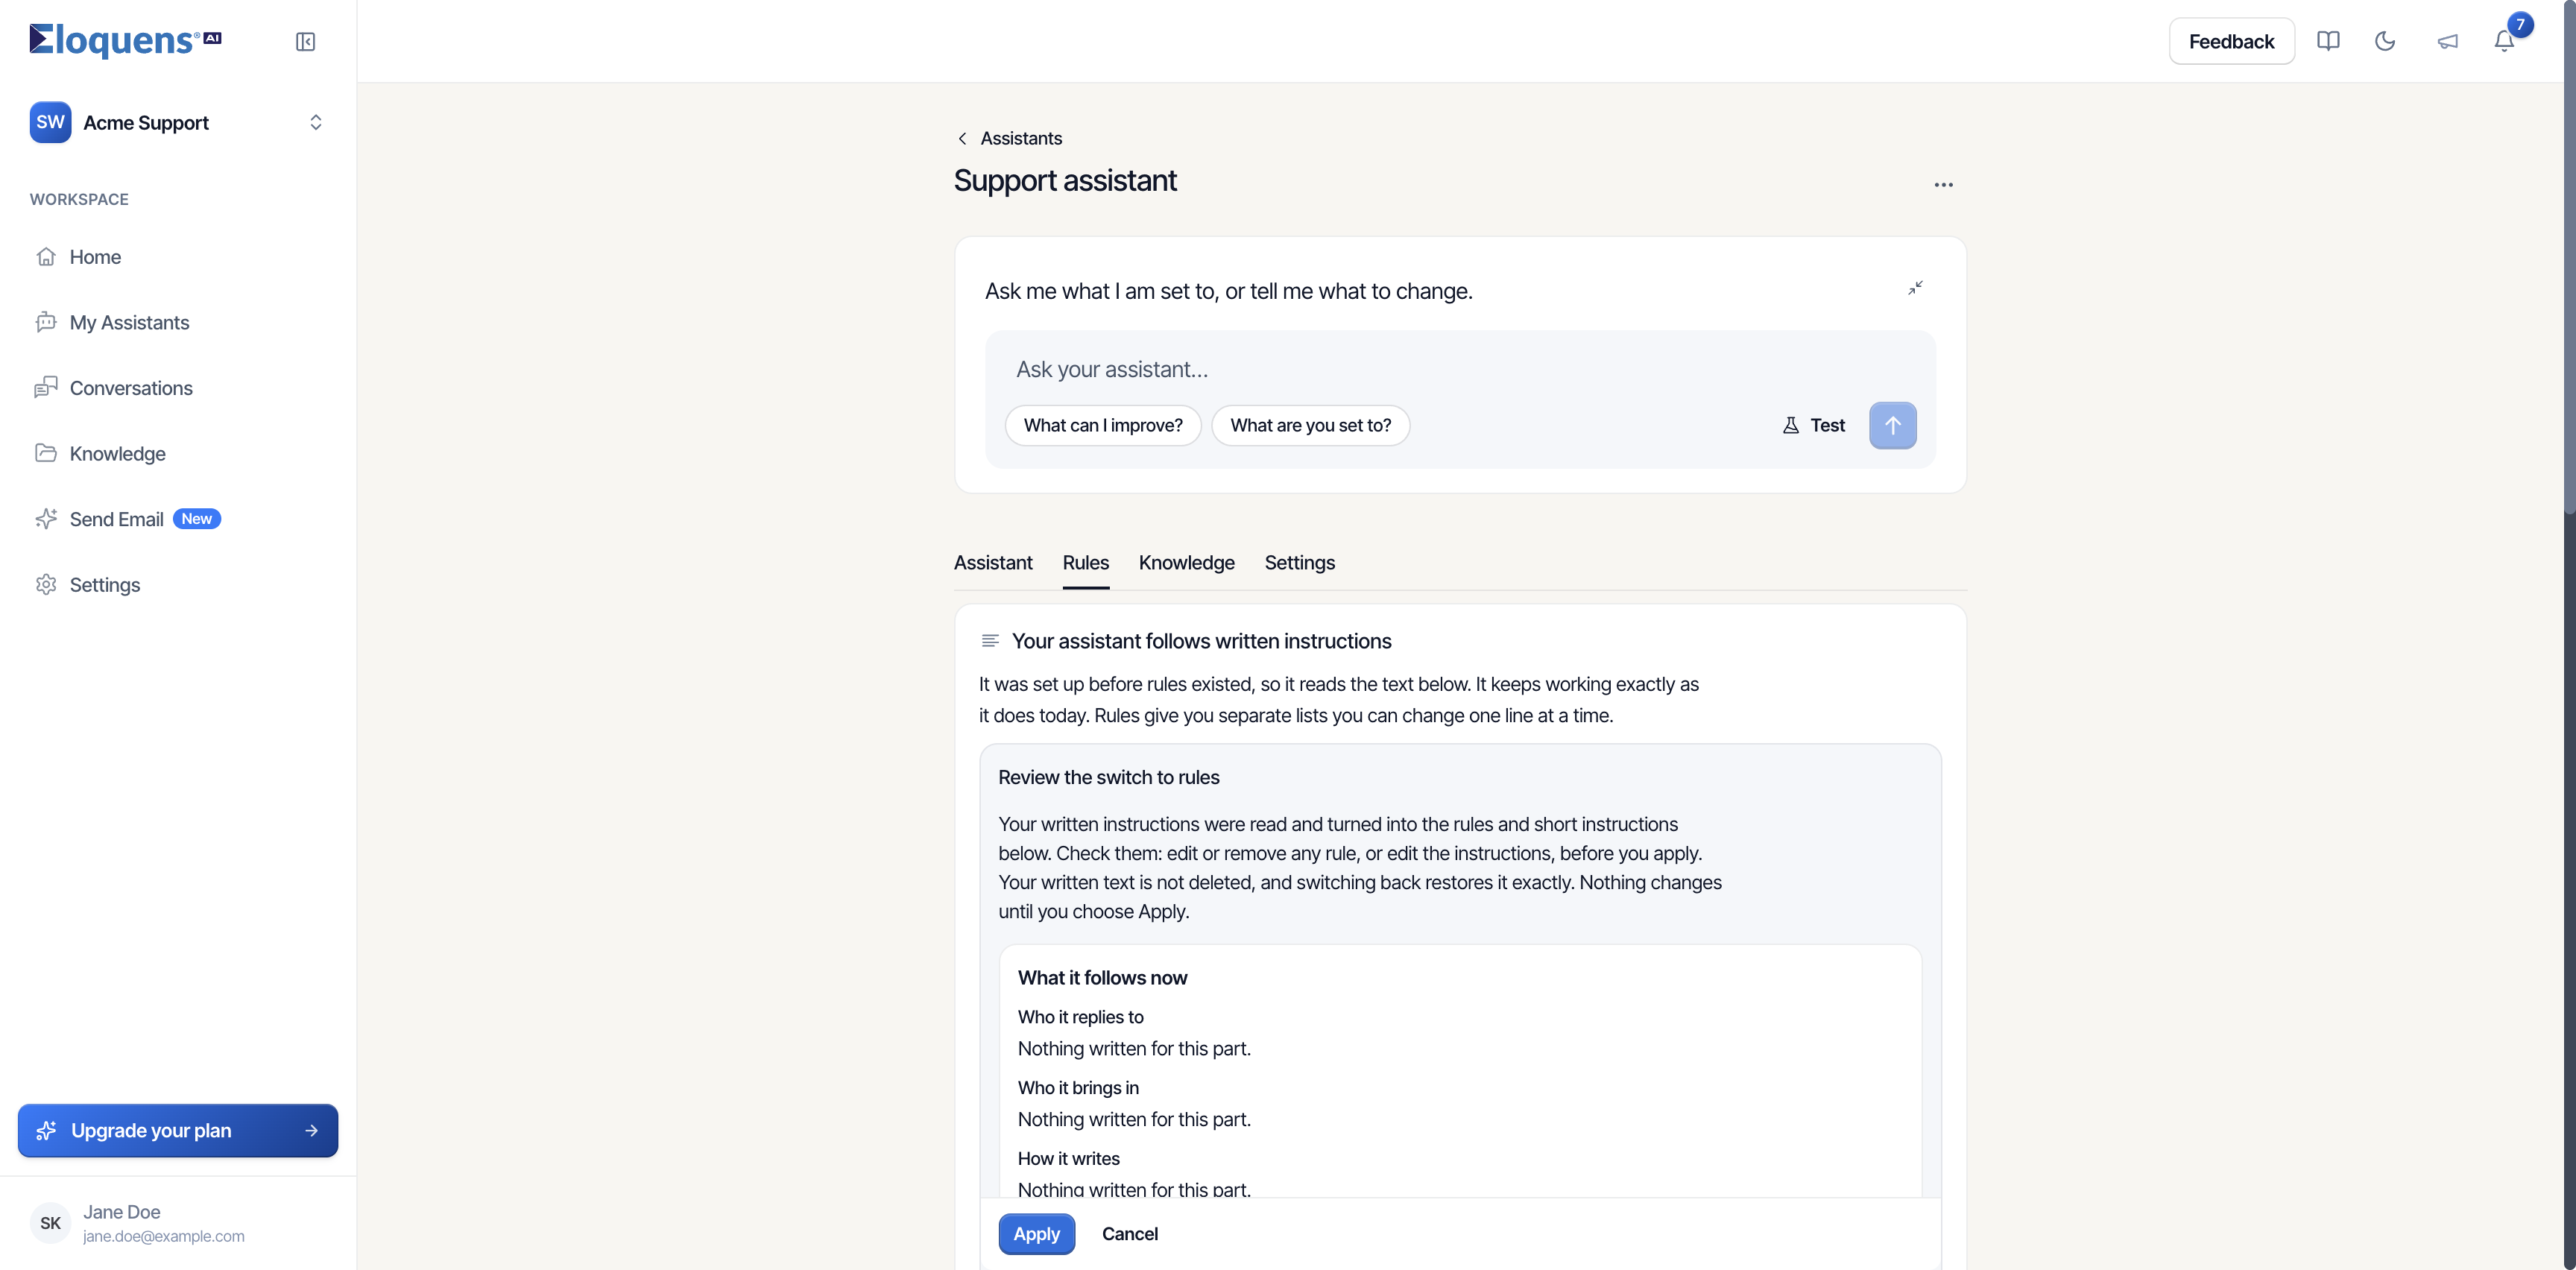
Task: Switch to dark mode via moon icon
Action: (2385, 41)
